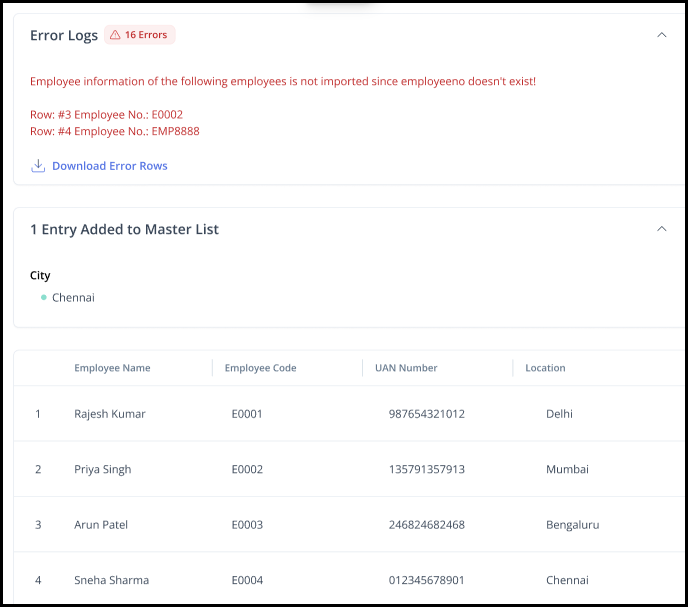The width and height of the screenshot is (688, 607).
Task: Click employee code E0003 cell
Action: [x=247, y=524]
